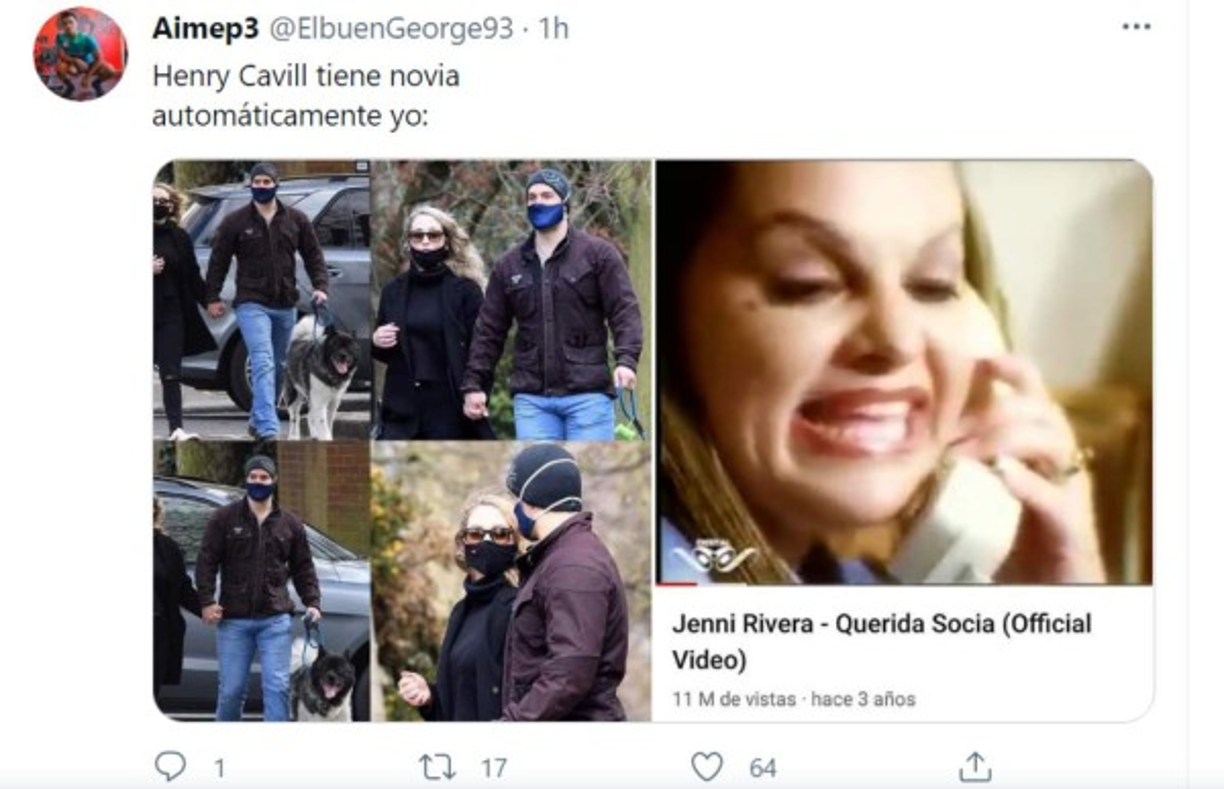1224x789 pixels.
Task: Click the red video progress bar
Action: 676,583
